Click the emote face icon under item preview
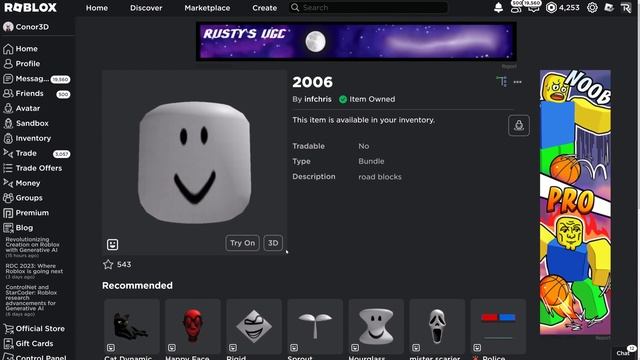The height and width of the screenshot is (360, 640). point(112,244)
